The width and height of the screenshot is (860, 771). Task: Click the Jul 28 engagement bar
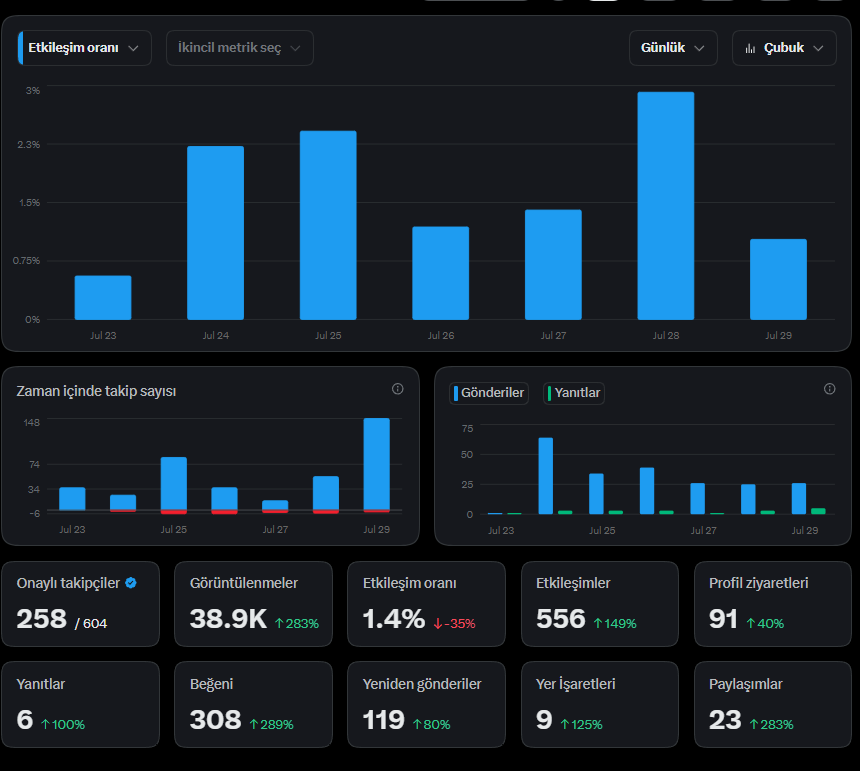(x=665, y=206)
